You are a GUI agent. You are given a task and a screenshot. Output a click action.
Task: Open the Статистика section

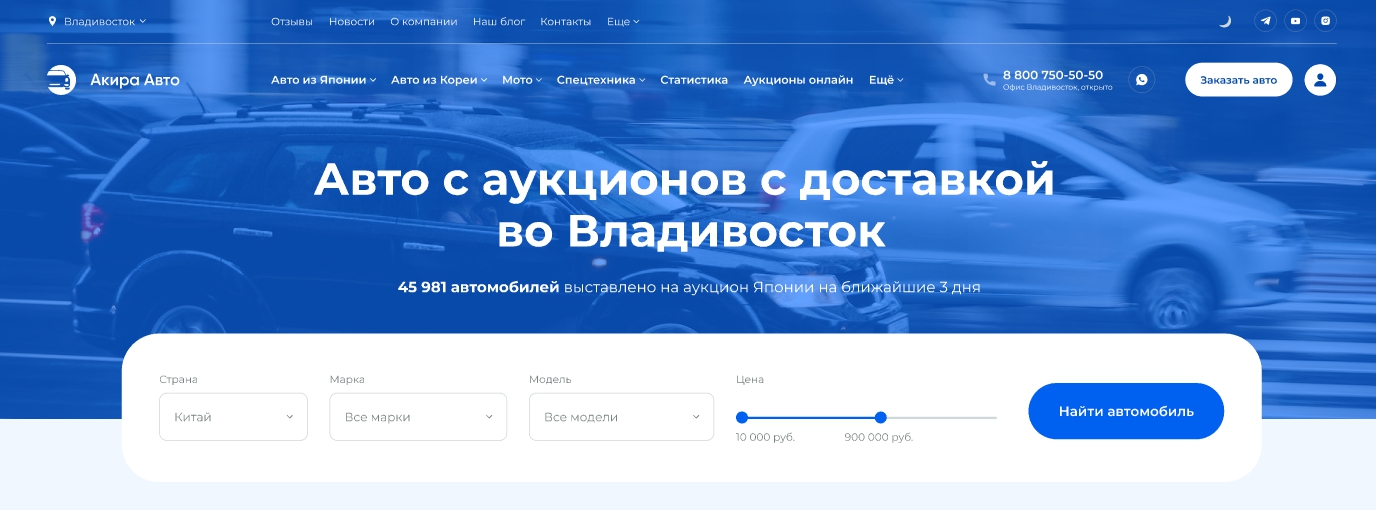click(x=694, y=80)
